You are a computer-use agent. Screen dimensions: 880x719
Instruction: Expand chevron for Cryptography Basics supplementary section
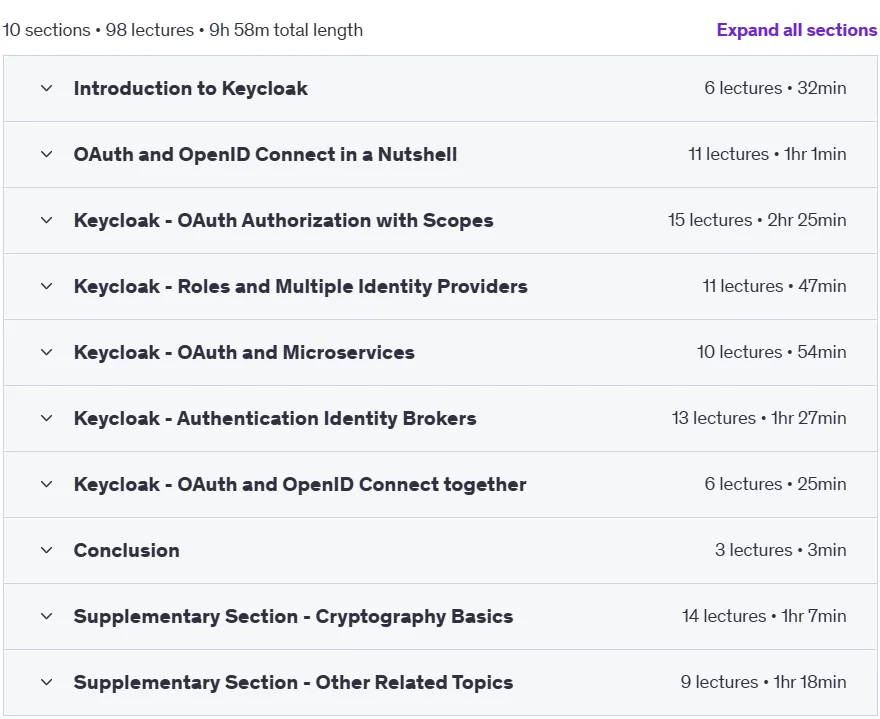[x=47, y=616]
